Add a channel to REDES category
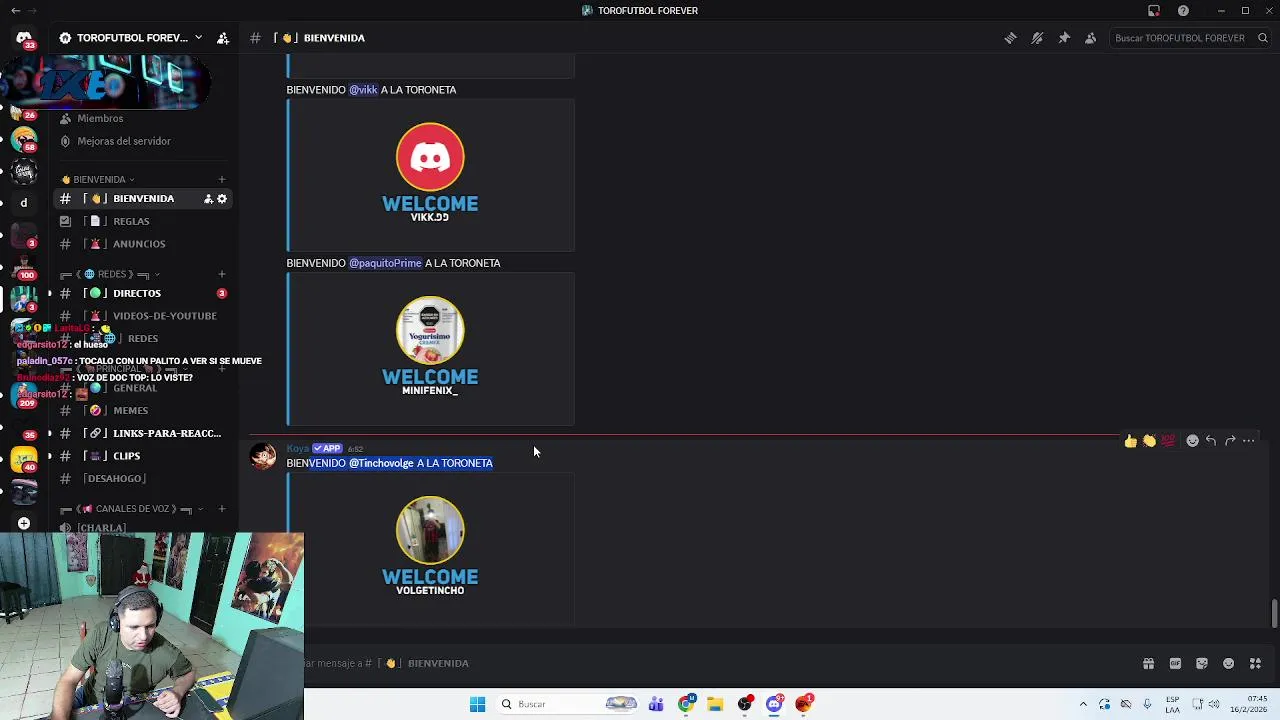 pyautogui.click(x=222, y=274)
